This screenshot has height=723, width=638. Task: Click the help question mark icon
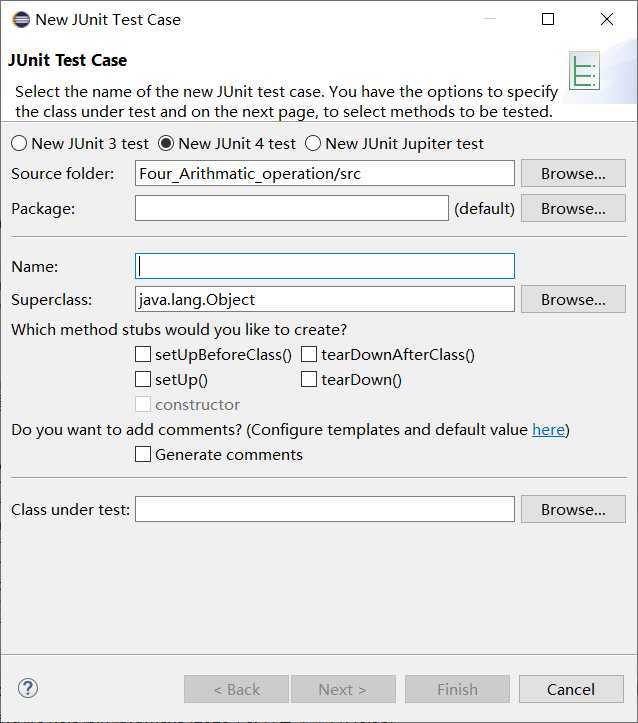pyautogui.click(x=28, y=688)
